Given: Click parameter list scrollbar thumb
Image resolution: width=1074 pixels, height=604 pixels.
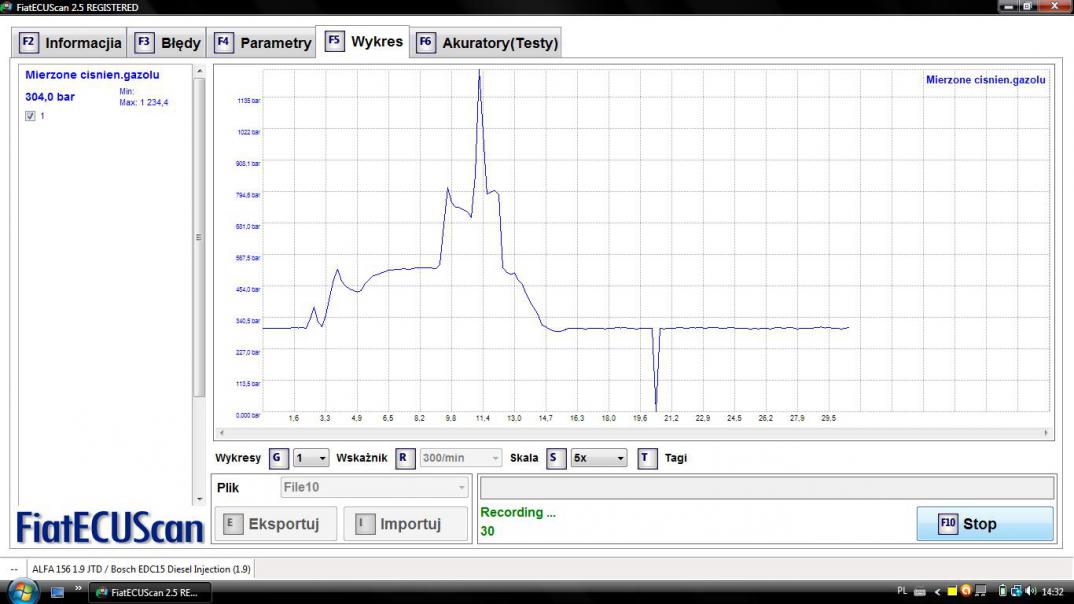Looking at the screenshot, I should click(199, 238).
